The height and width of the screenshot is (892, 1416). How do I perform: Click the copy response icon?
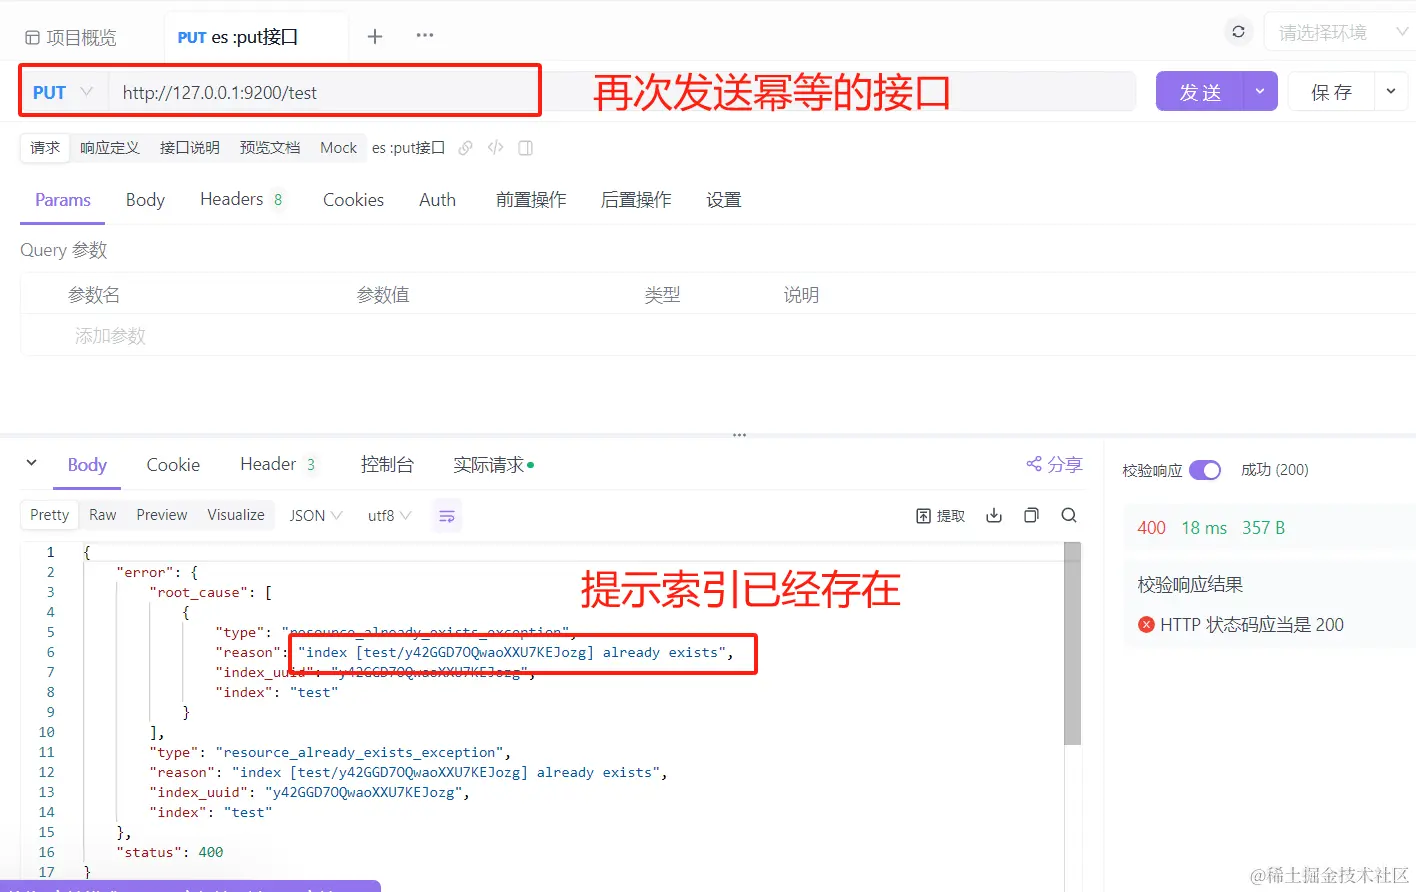[x=1031, y=515]
